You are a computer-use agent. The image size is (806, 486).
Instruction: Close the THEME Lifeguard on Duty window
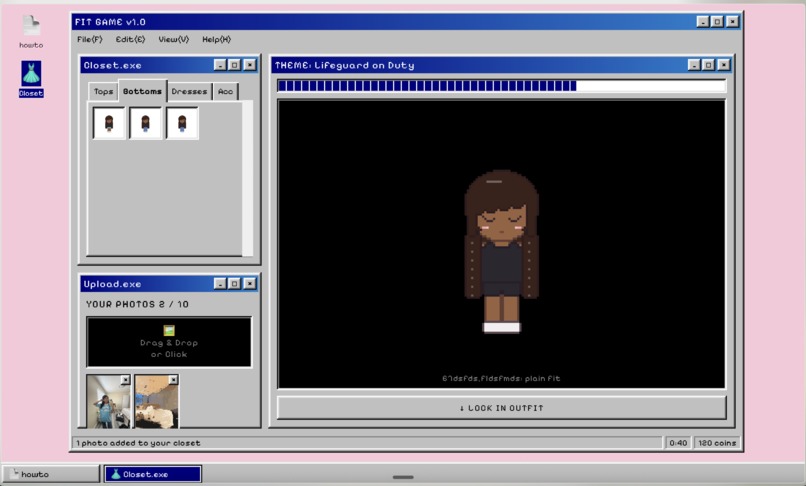(x=723, y=65)
